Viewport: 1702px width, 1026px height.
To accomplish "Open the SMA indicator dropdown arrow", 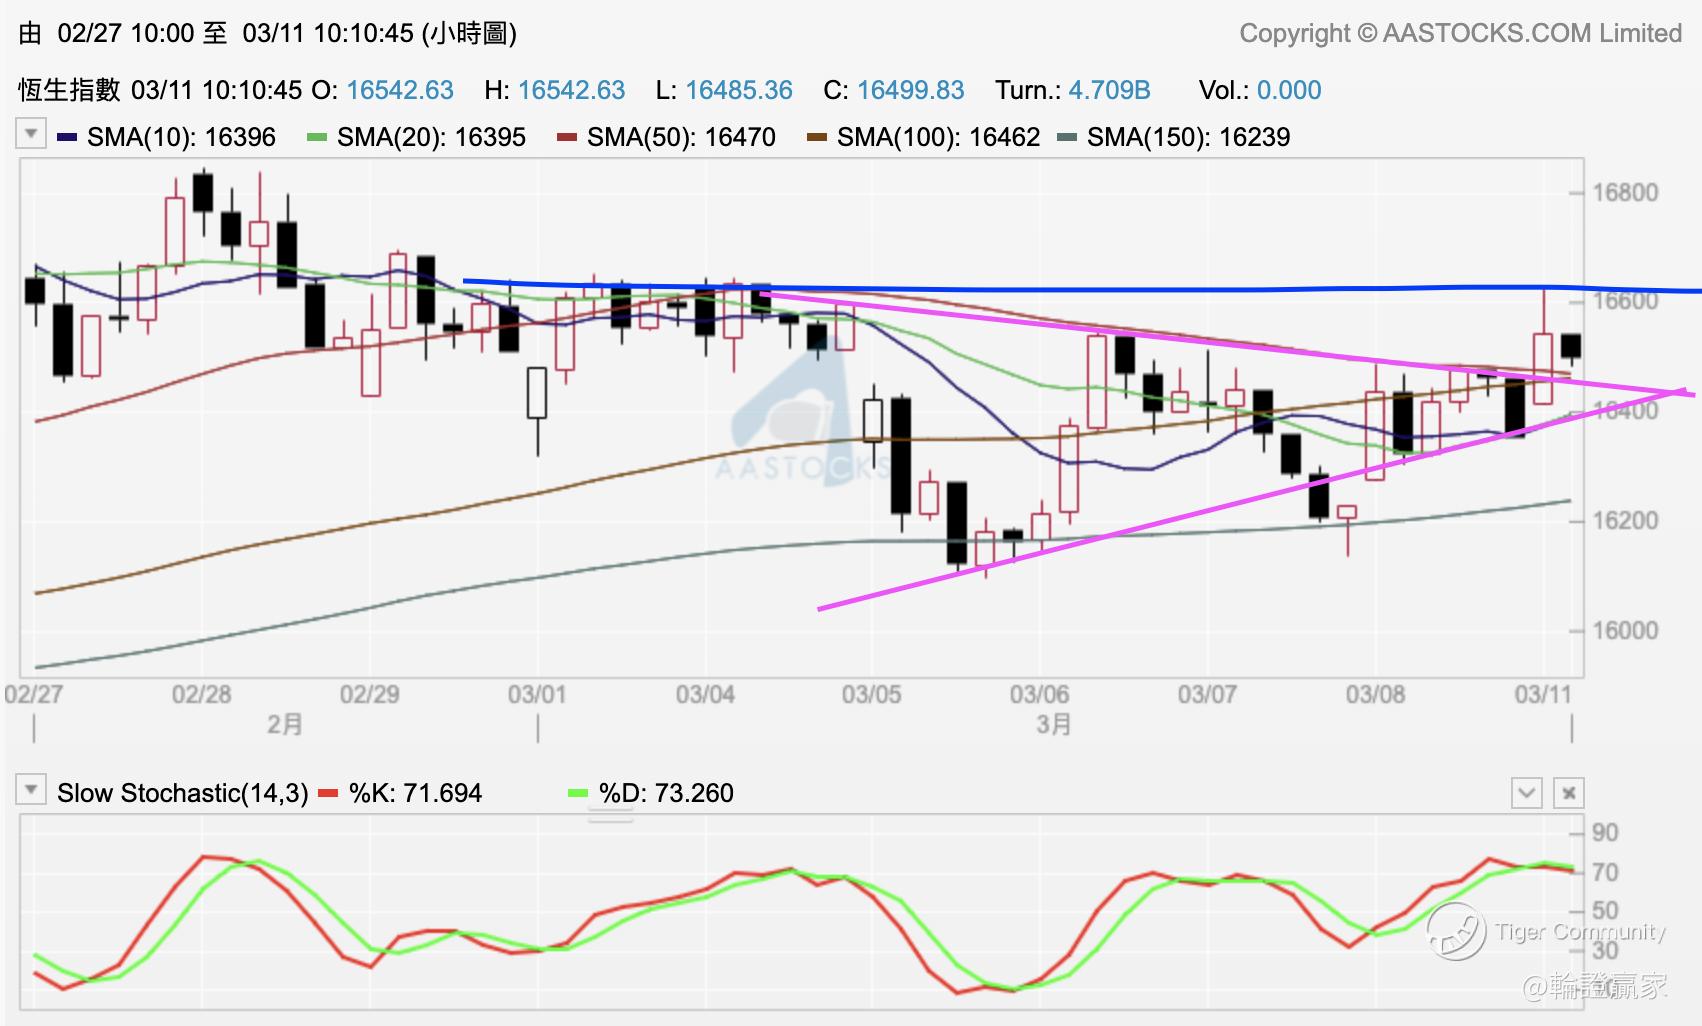I will click(x=31, y=134).
